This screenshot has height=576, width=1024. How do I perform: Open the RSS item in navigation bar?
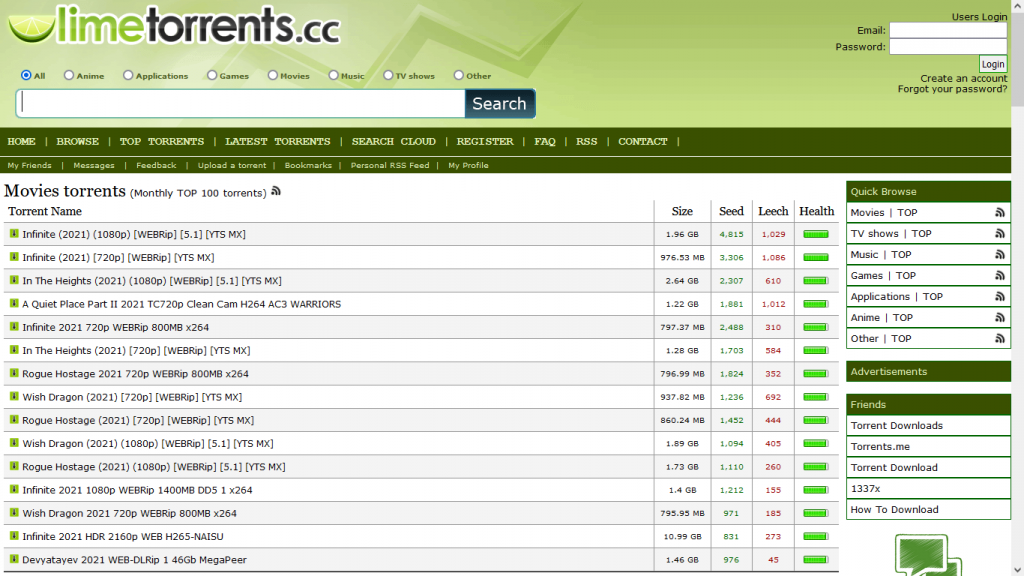[x=586, y=142]
